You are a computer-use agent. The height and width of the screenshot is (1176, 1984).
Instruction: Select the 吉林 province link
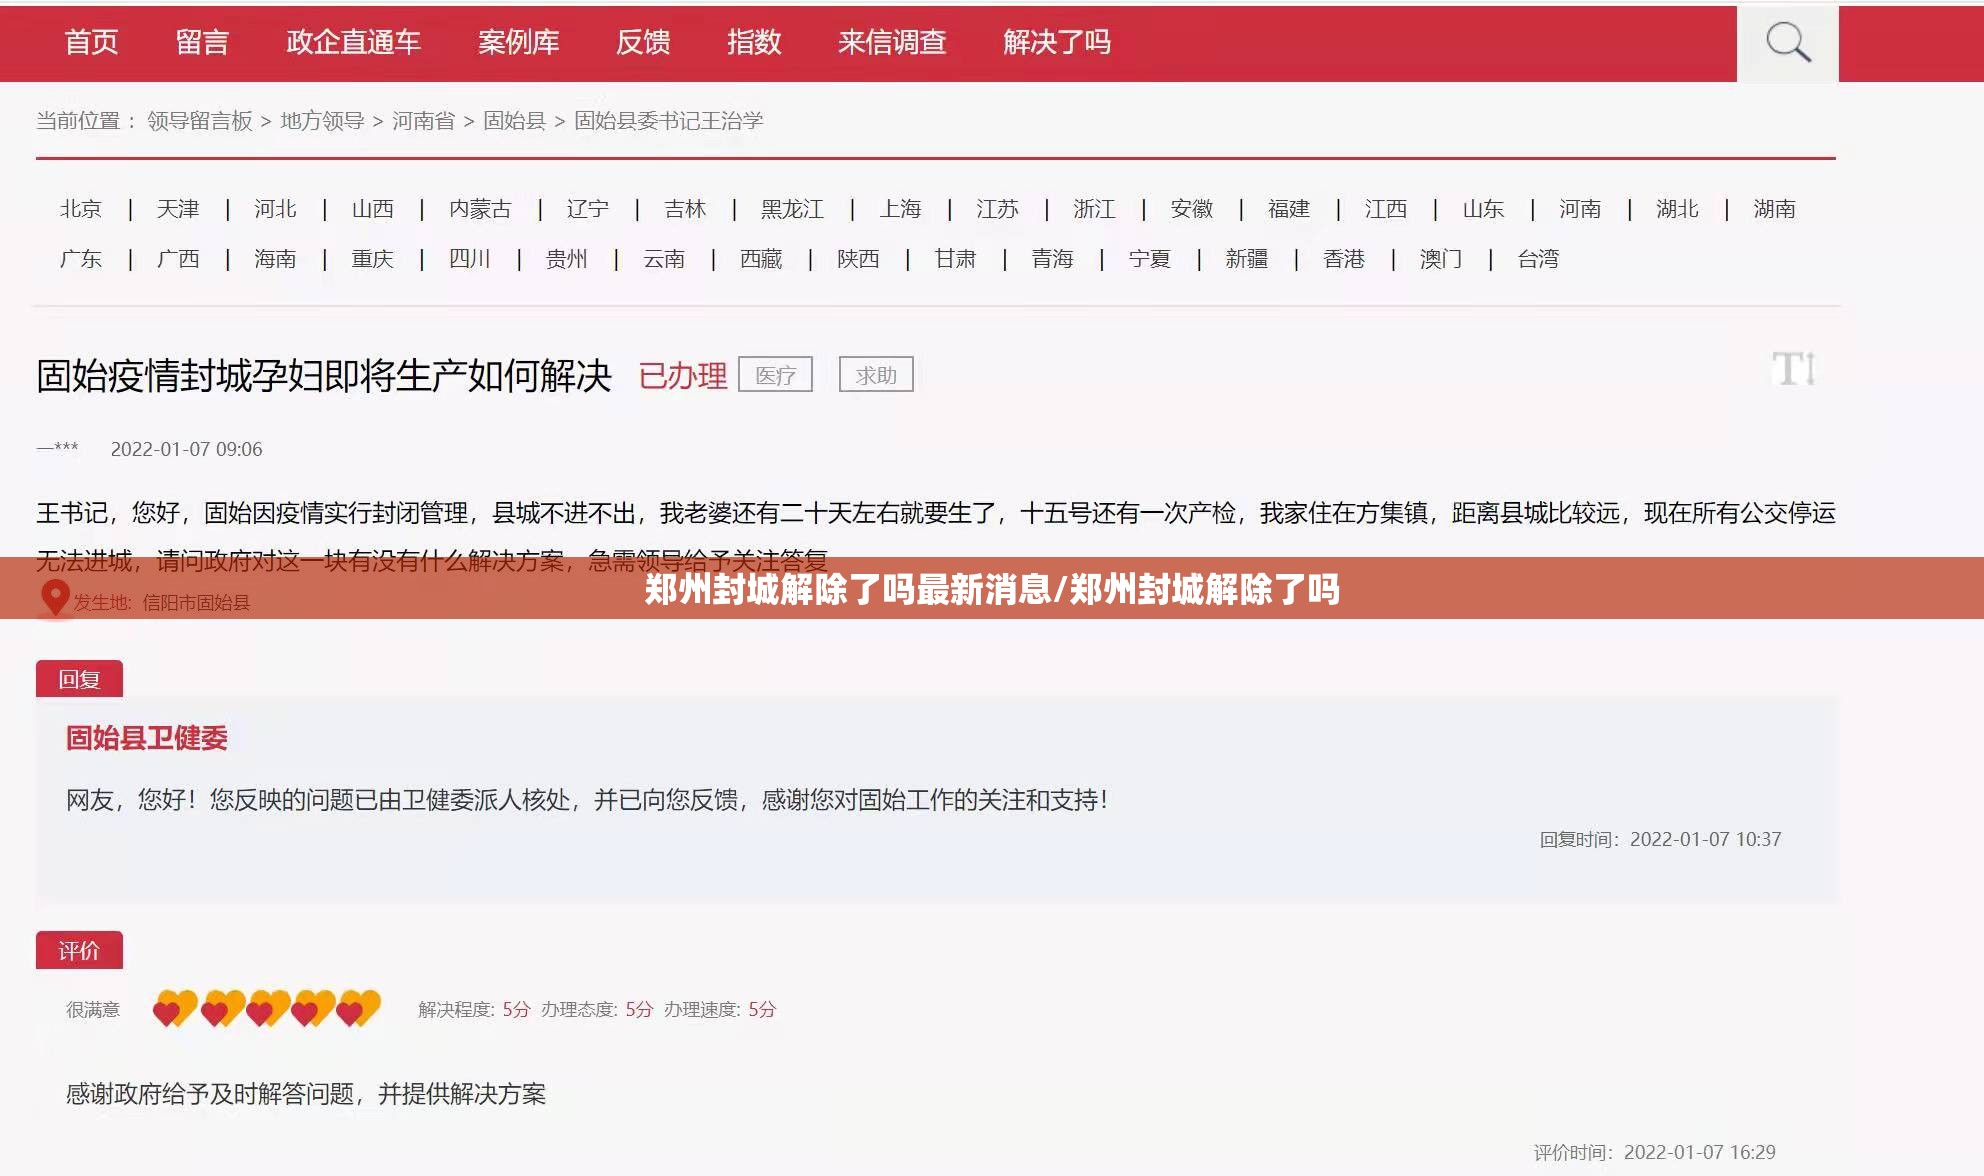pyautogui.click(x=685, y=209)
